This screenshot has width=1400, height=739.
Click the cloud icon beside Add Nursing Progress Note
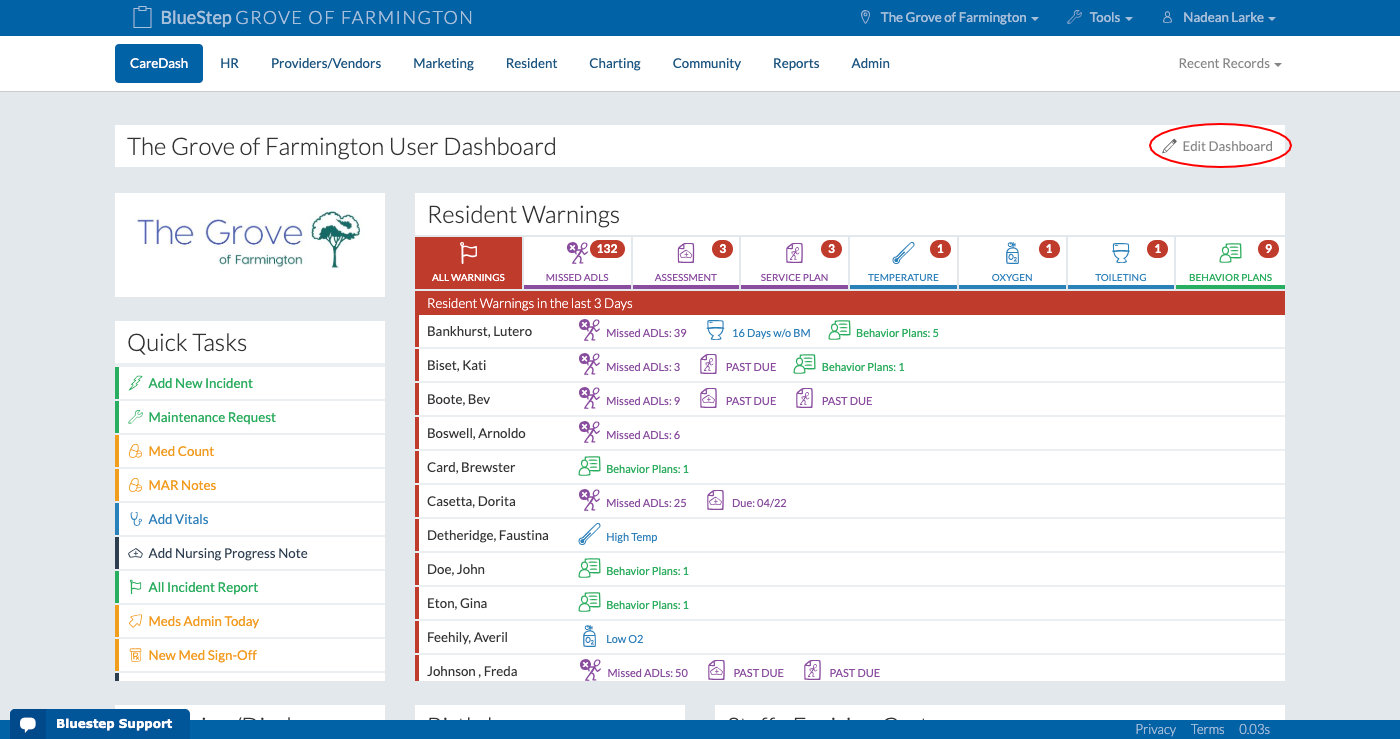click(136, 553)
